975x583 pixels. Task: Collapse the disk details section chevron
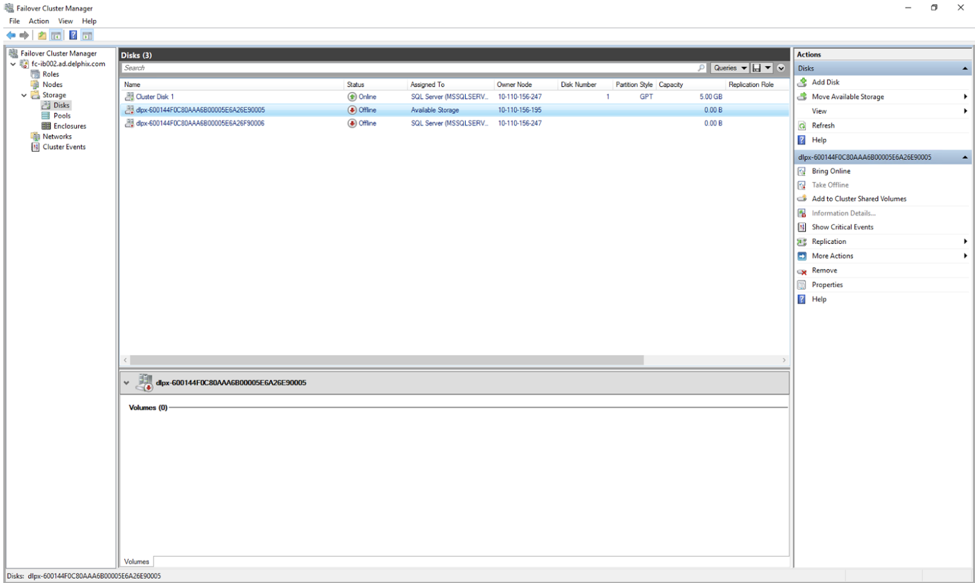click(x=127, y=383)
